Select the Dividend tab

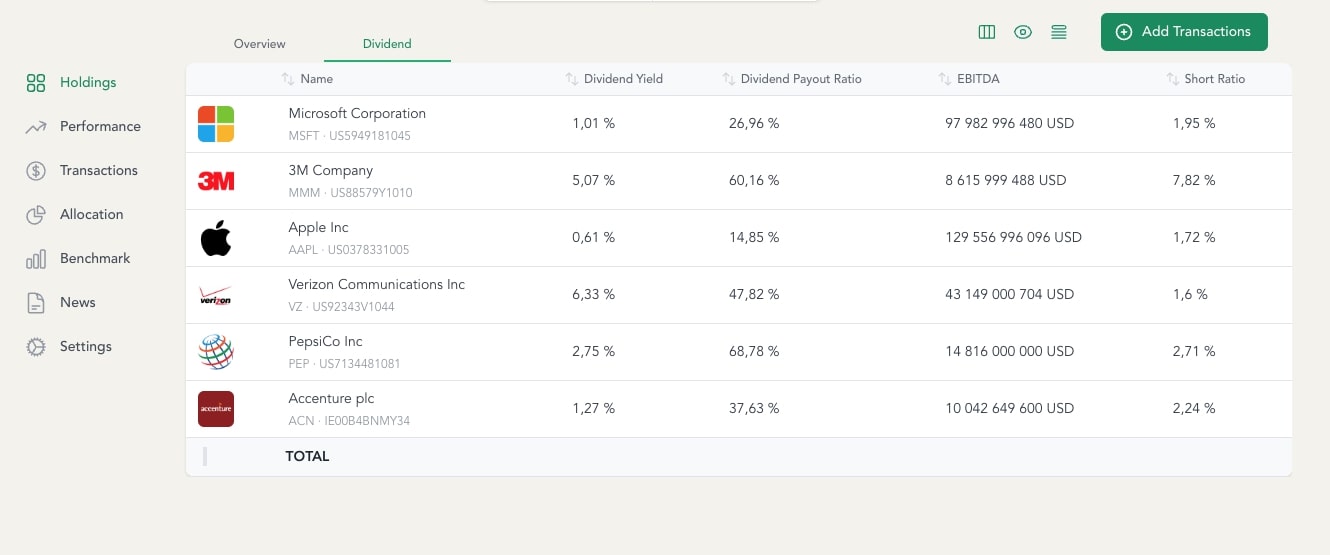[387, 44]
